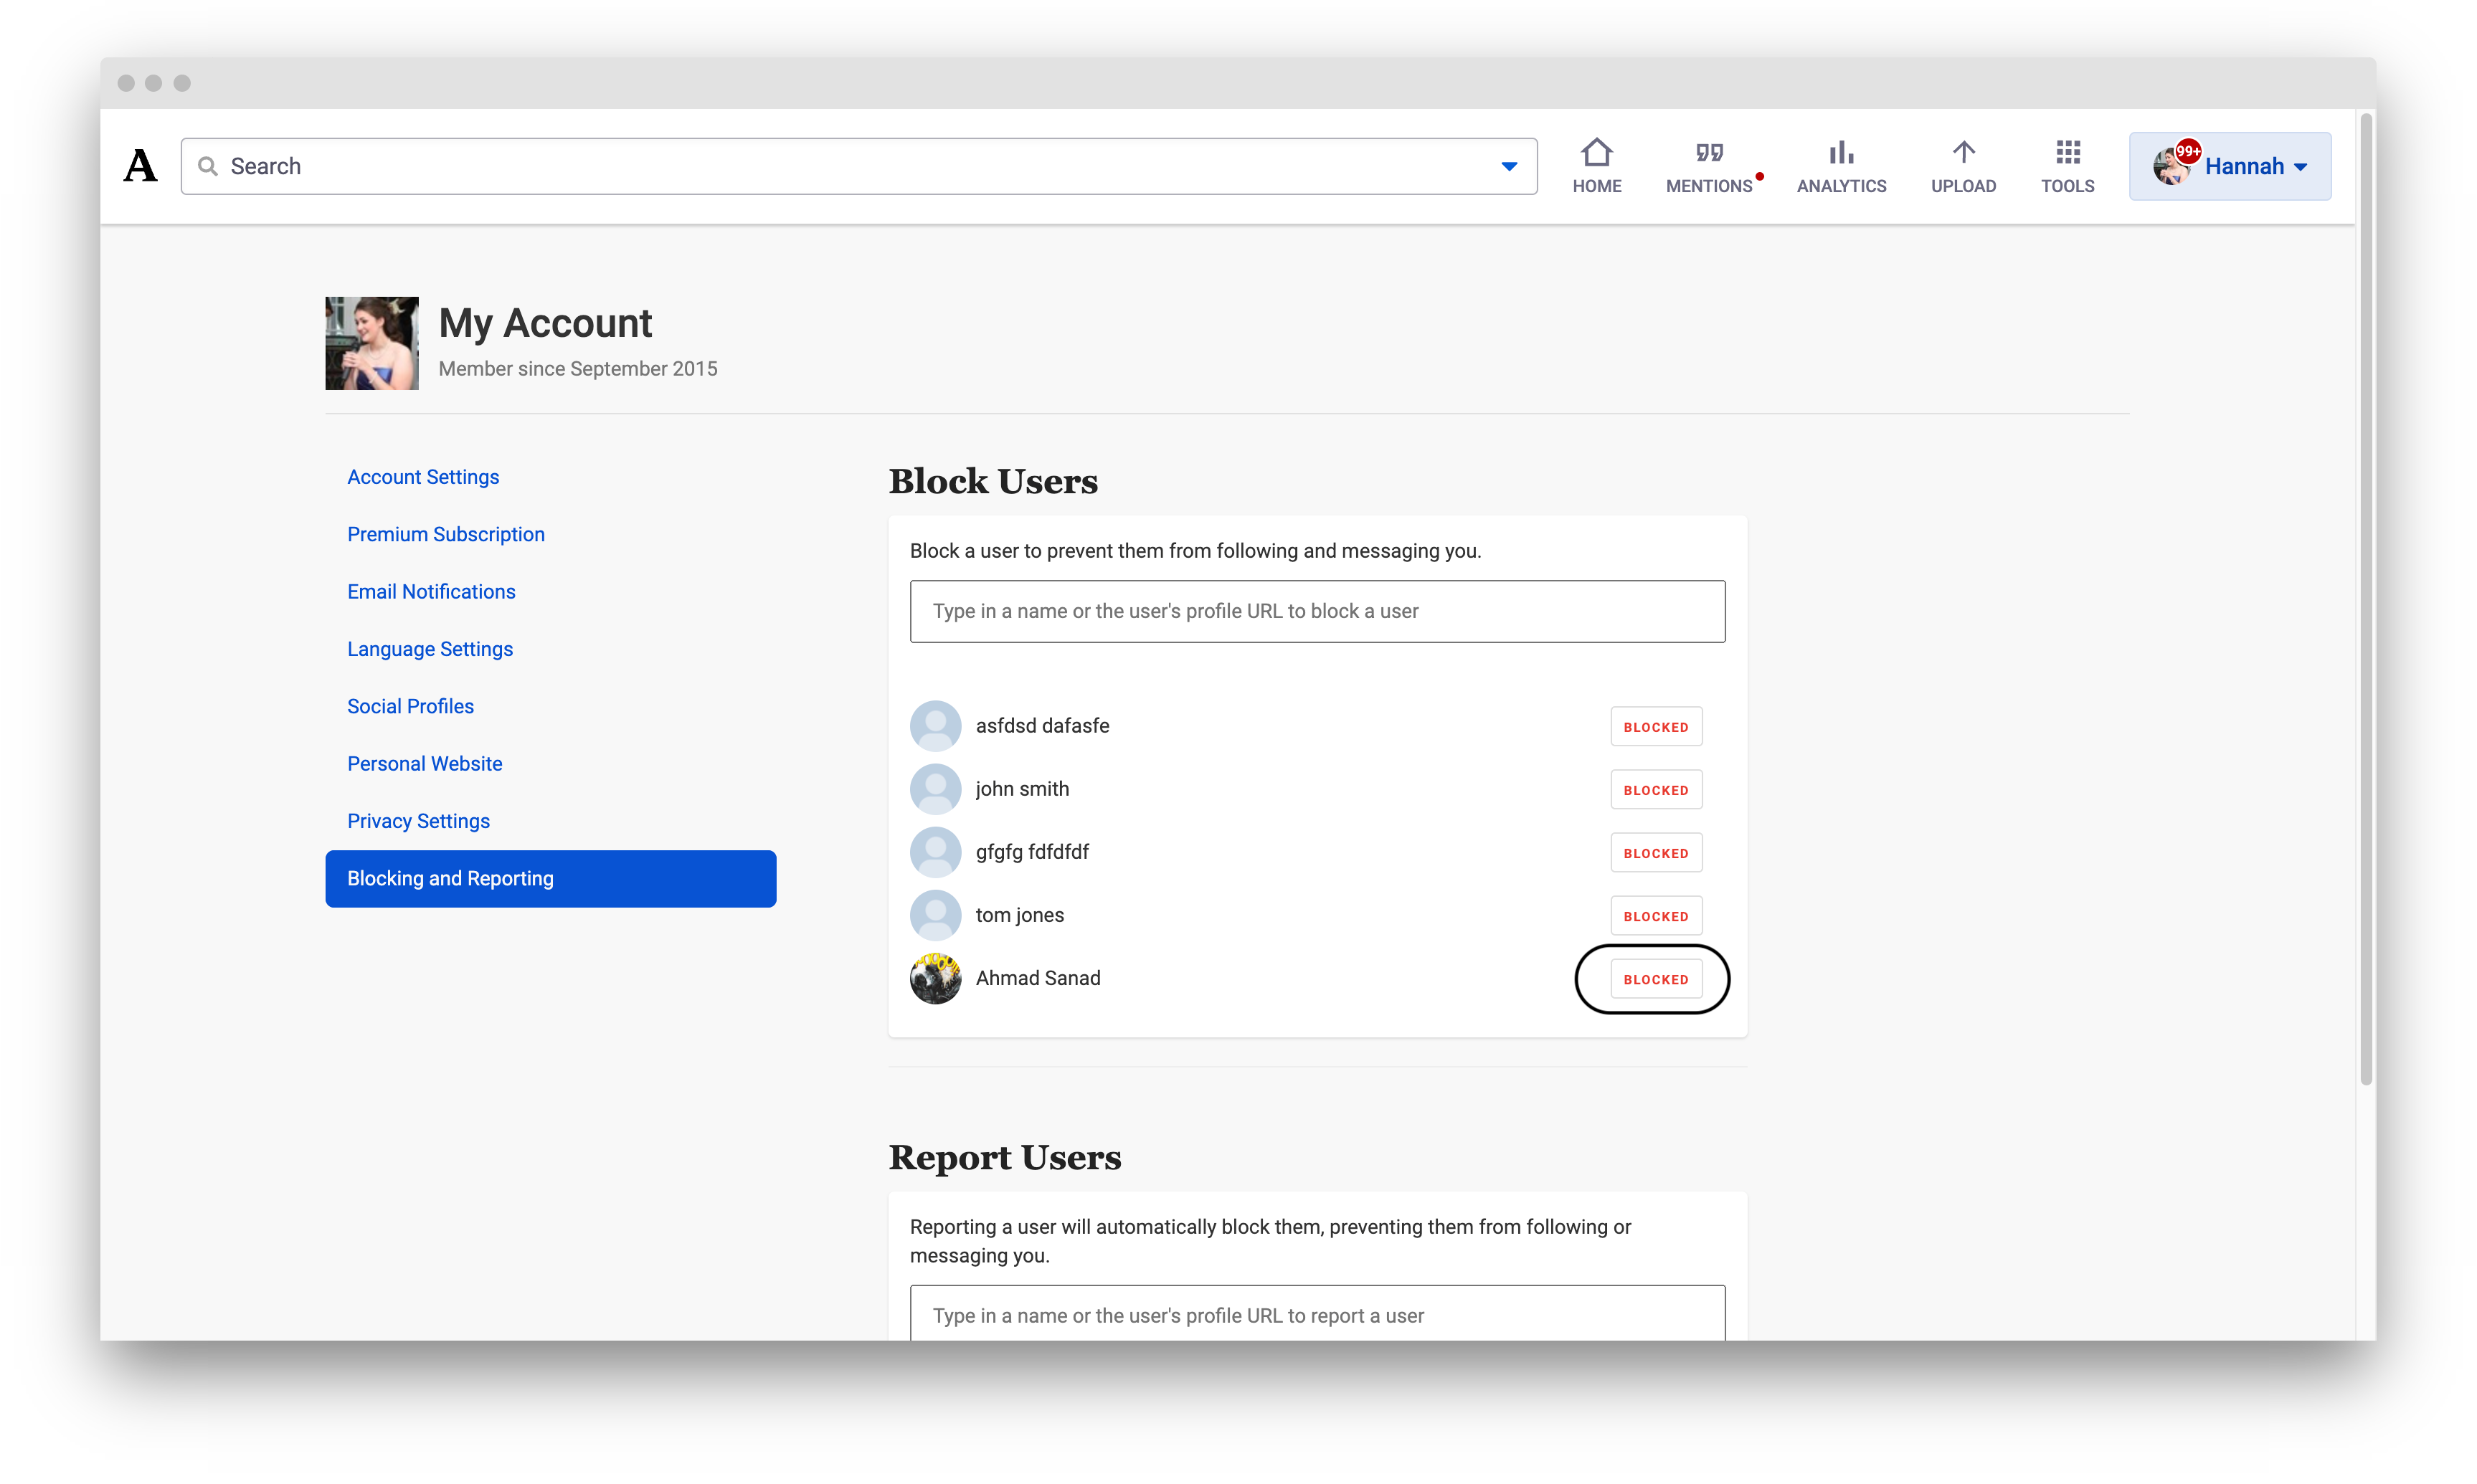This screenshot has height=1484, width=2477.
Task: Click the search magnifier icon
Action: click(208, 165)
